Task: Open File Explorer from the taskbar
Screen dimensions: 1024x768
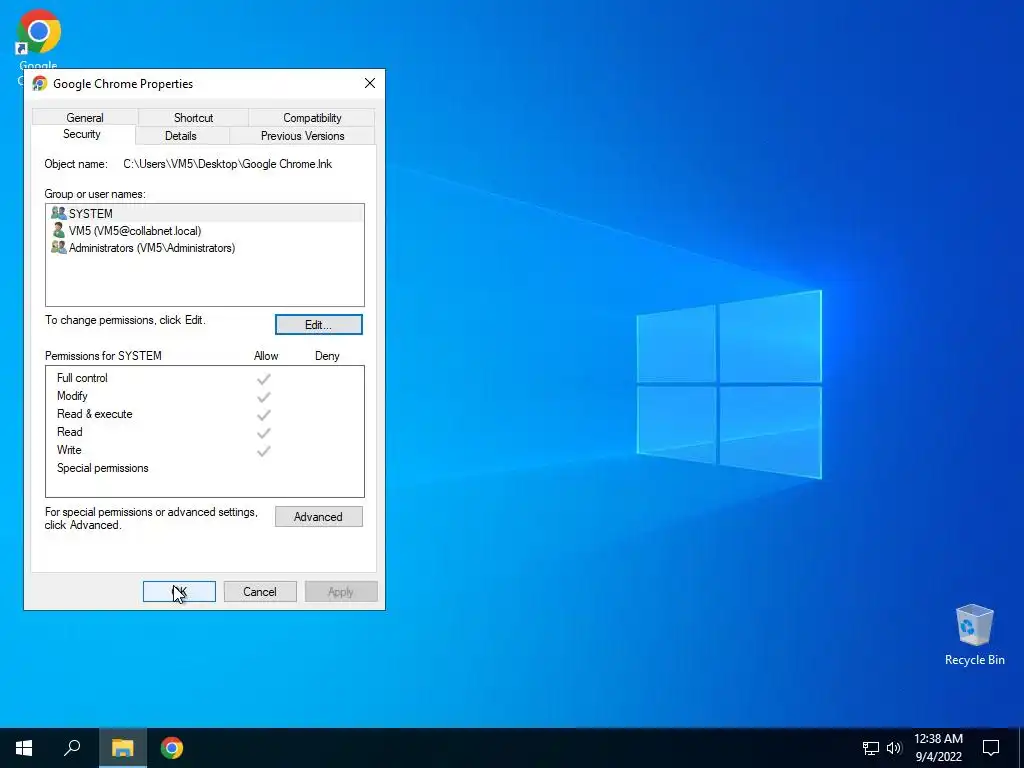Action: (122, 748)
